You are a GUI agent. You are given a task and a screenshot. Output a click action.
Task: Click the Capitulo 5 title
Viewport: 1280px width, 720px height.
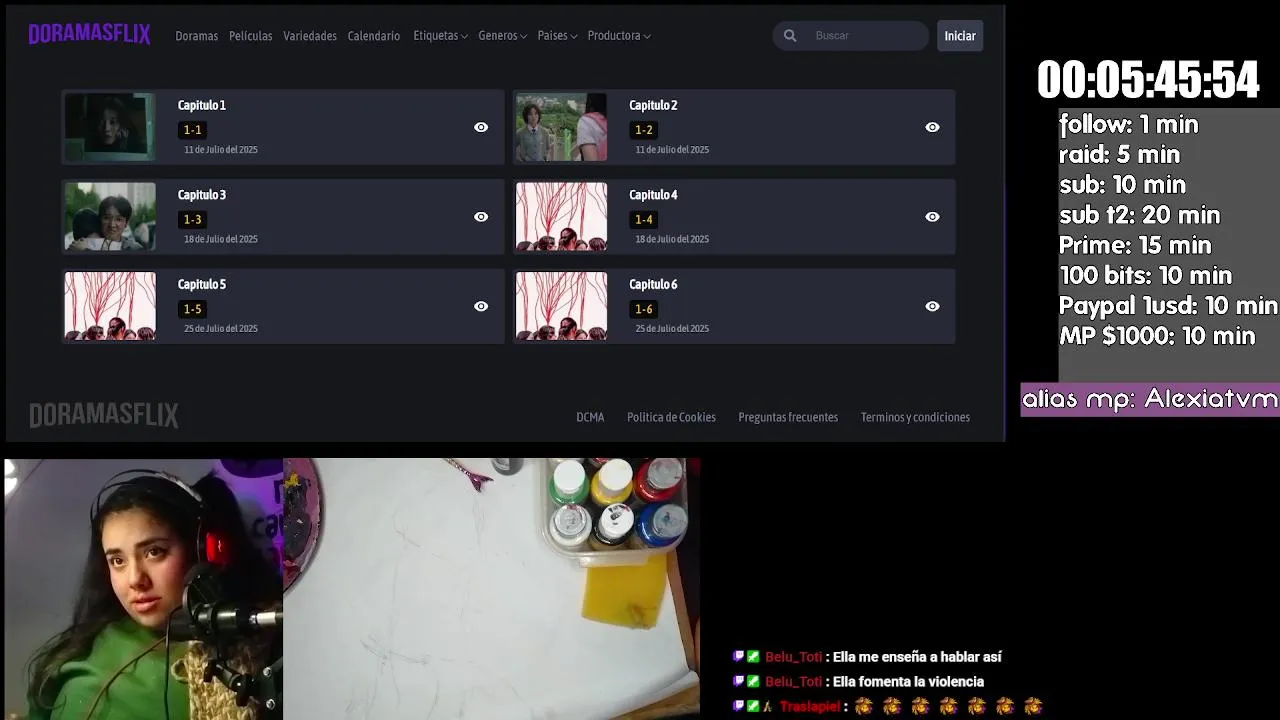click(202, 284)
